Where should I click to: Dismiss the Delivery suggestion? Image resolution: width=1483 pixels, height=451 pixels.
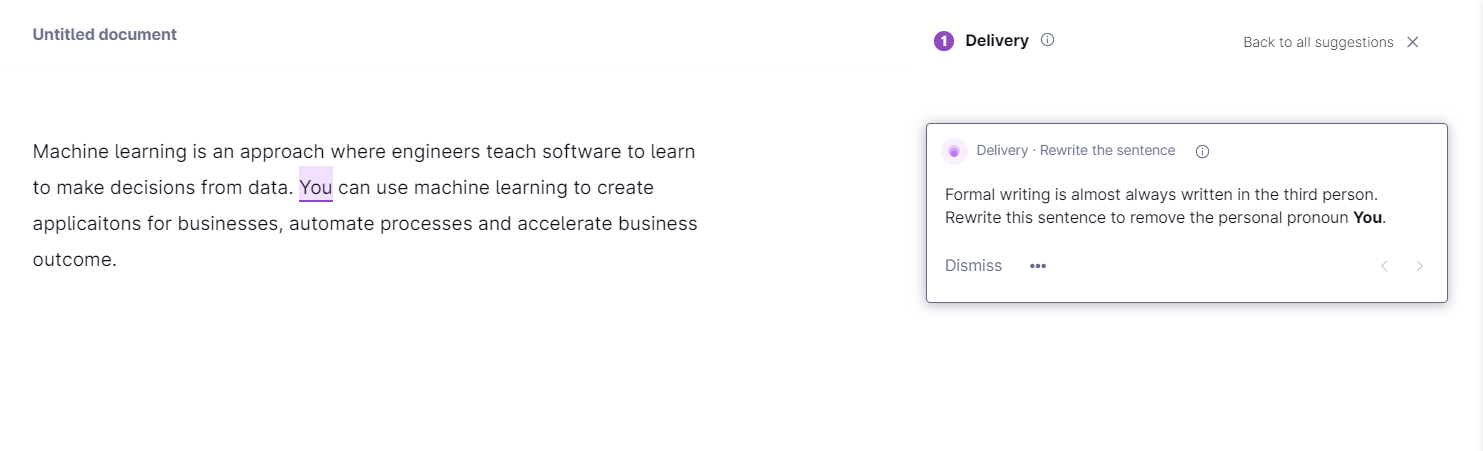coord(973,266)
